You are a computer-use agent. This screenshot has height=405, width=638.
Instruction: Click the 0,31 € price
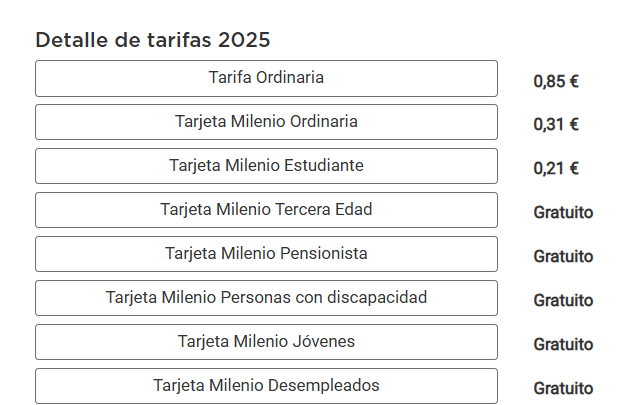556,125
